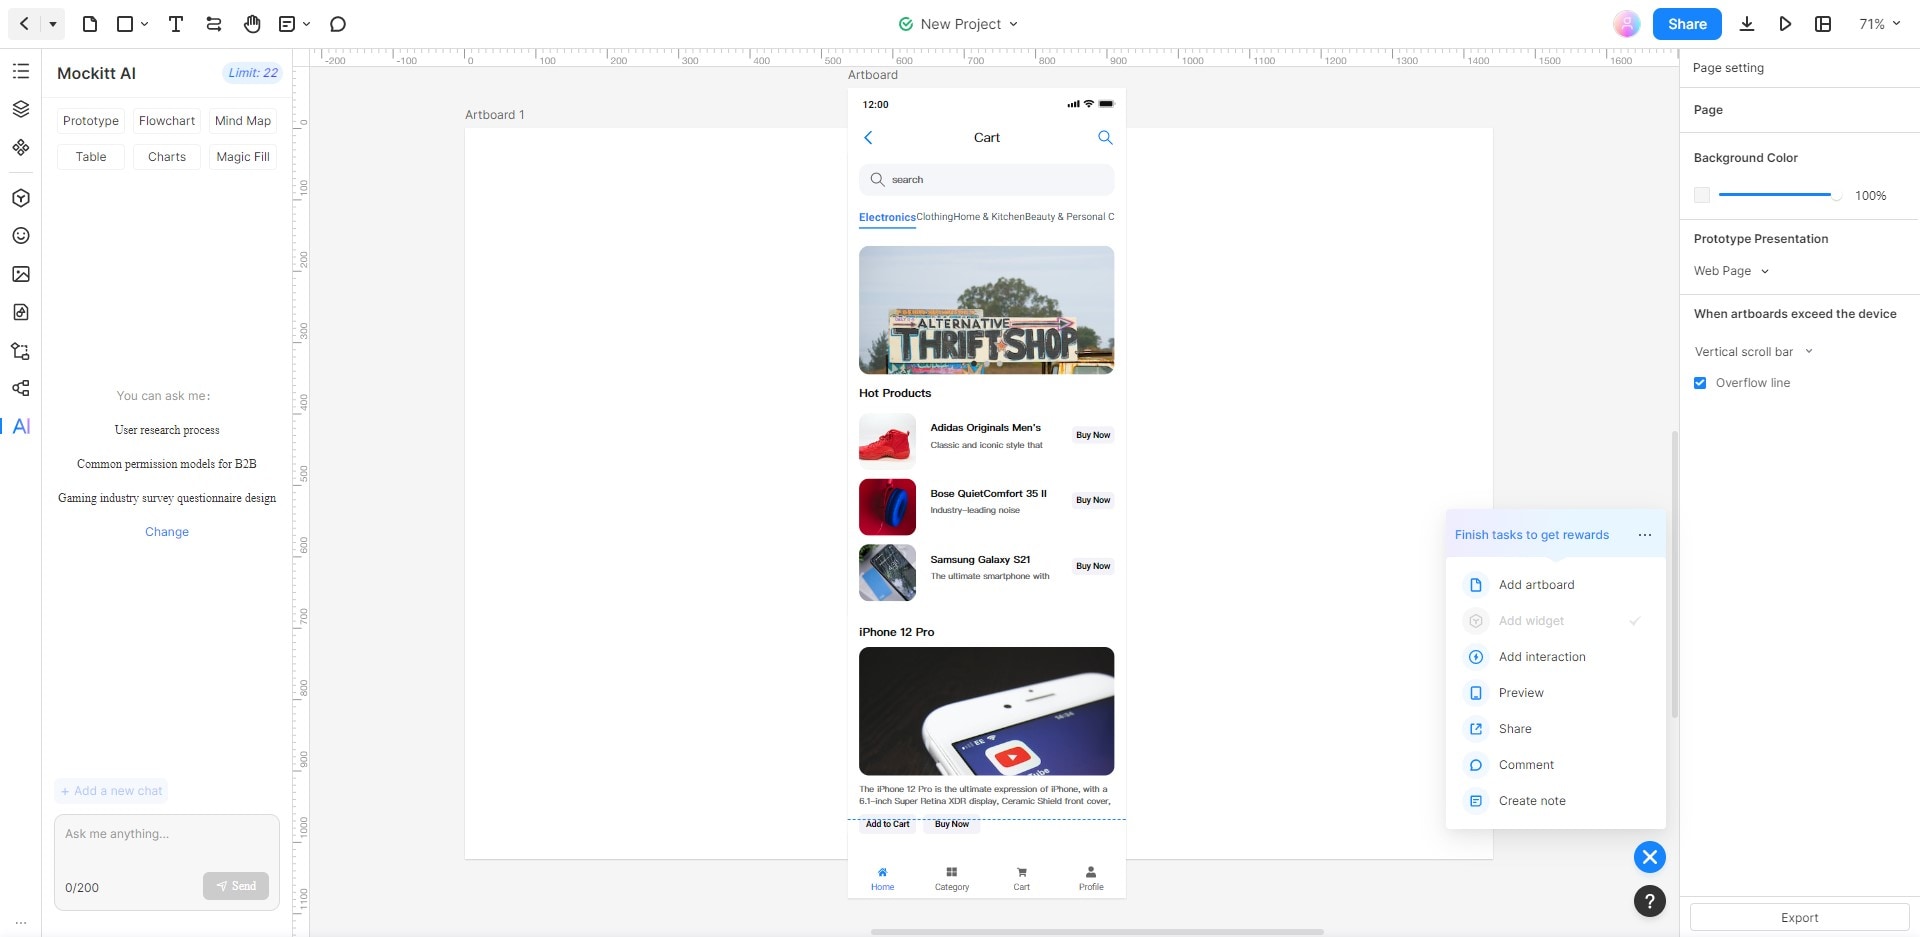Click the Samsung Galaxy S21 product thumbnail
Image resolution: width=1920 pixels, height=937 pixels.
click(887, 573)
